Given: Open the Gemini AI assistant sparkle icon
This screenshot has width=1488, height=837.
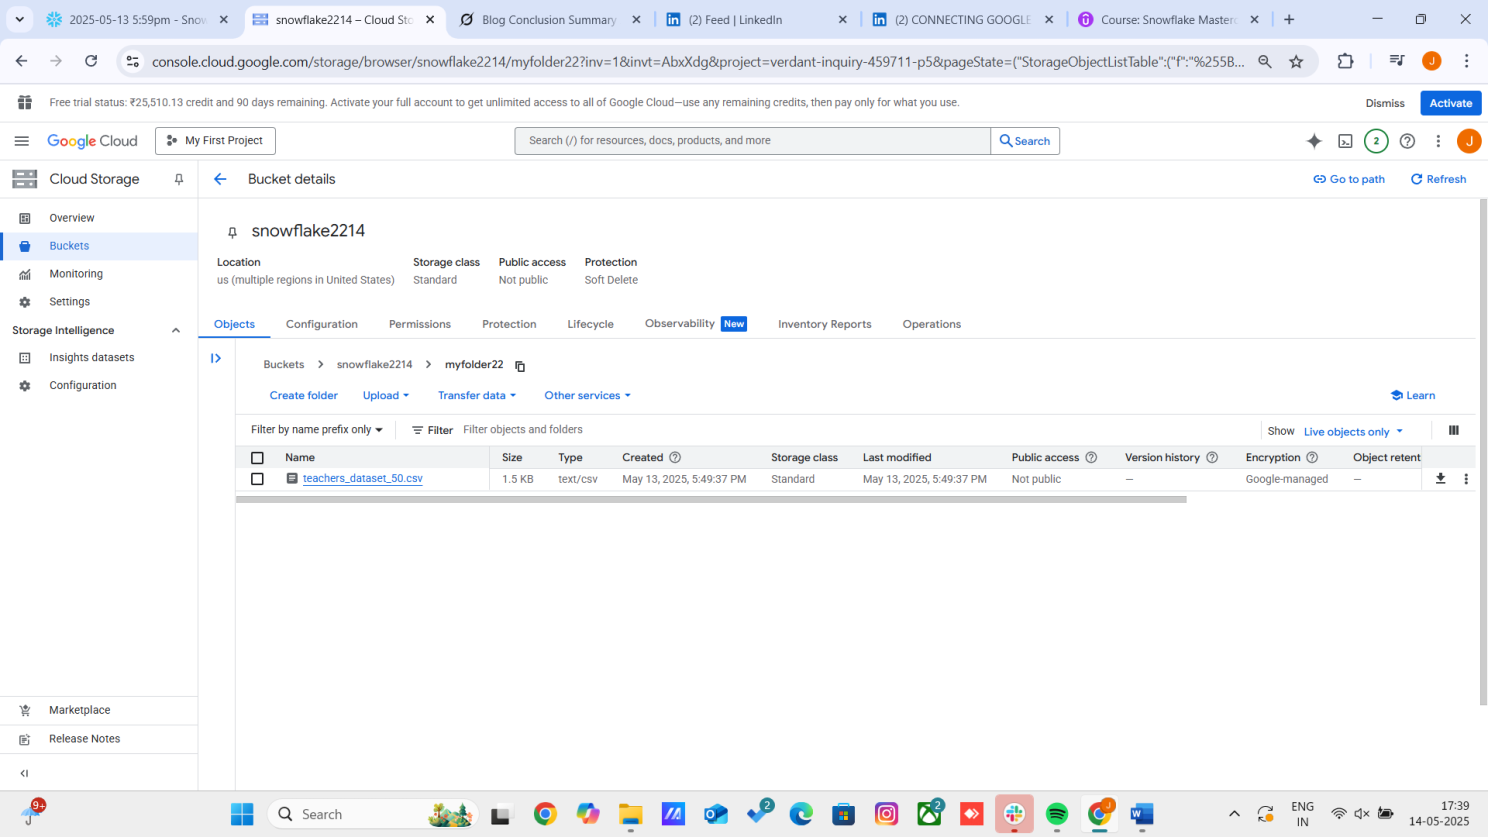Looking at the screenshot, I should pos(1314,141).
